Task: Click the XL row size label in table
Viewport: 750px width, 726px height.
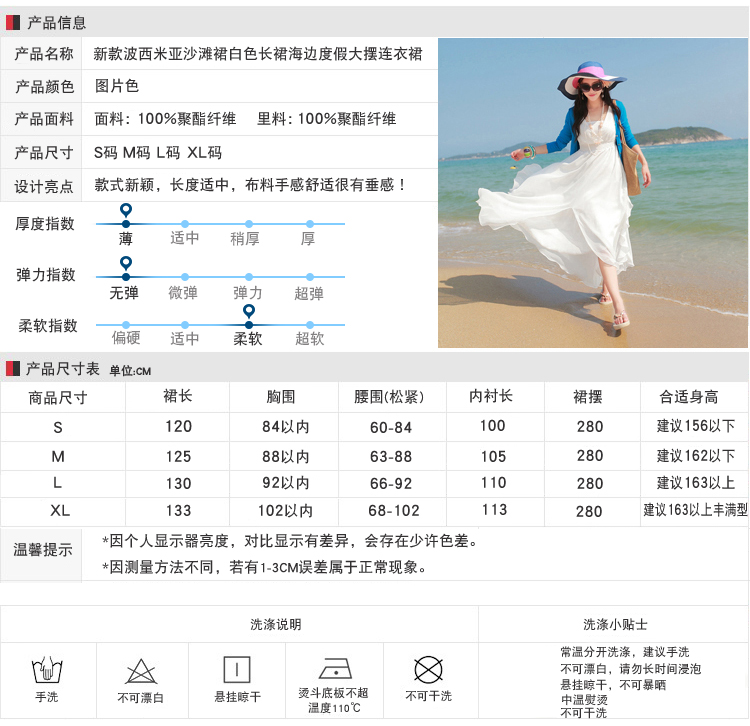Action: (59, 511)
